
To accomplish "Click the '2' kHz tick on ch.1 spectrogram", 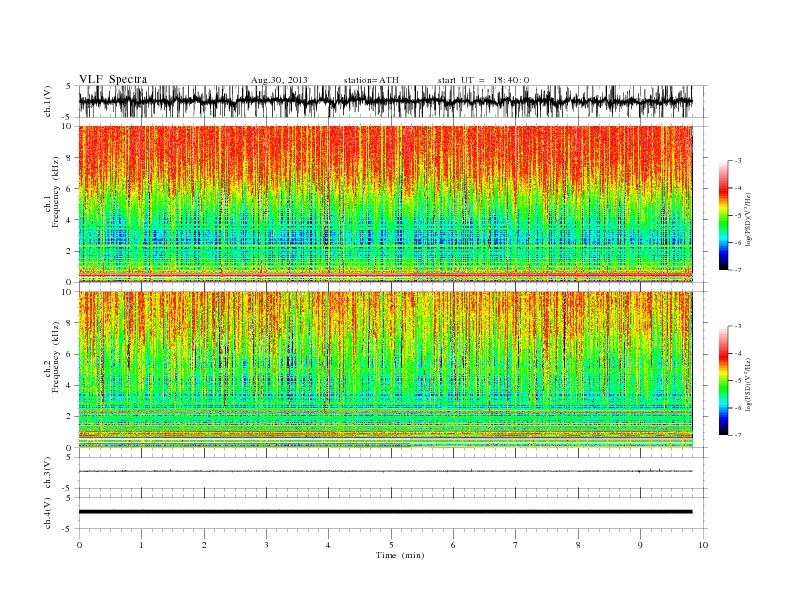I will click(x=69, y=251).
